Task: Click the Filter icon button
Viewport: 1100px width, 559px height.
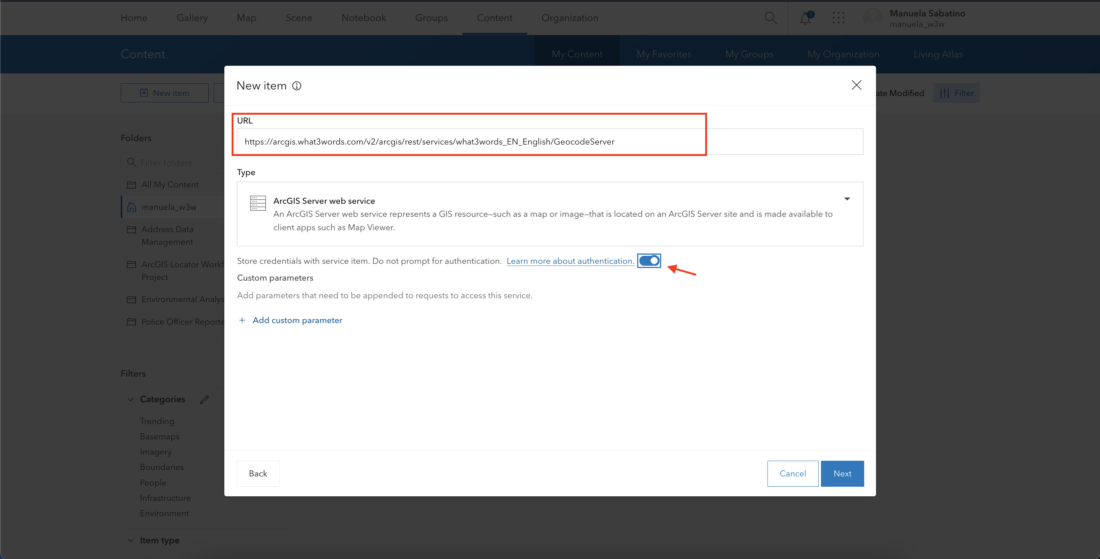Action: [956, 93]
